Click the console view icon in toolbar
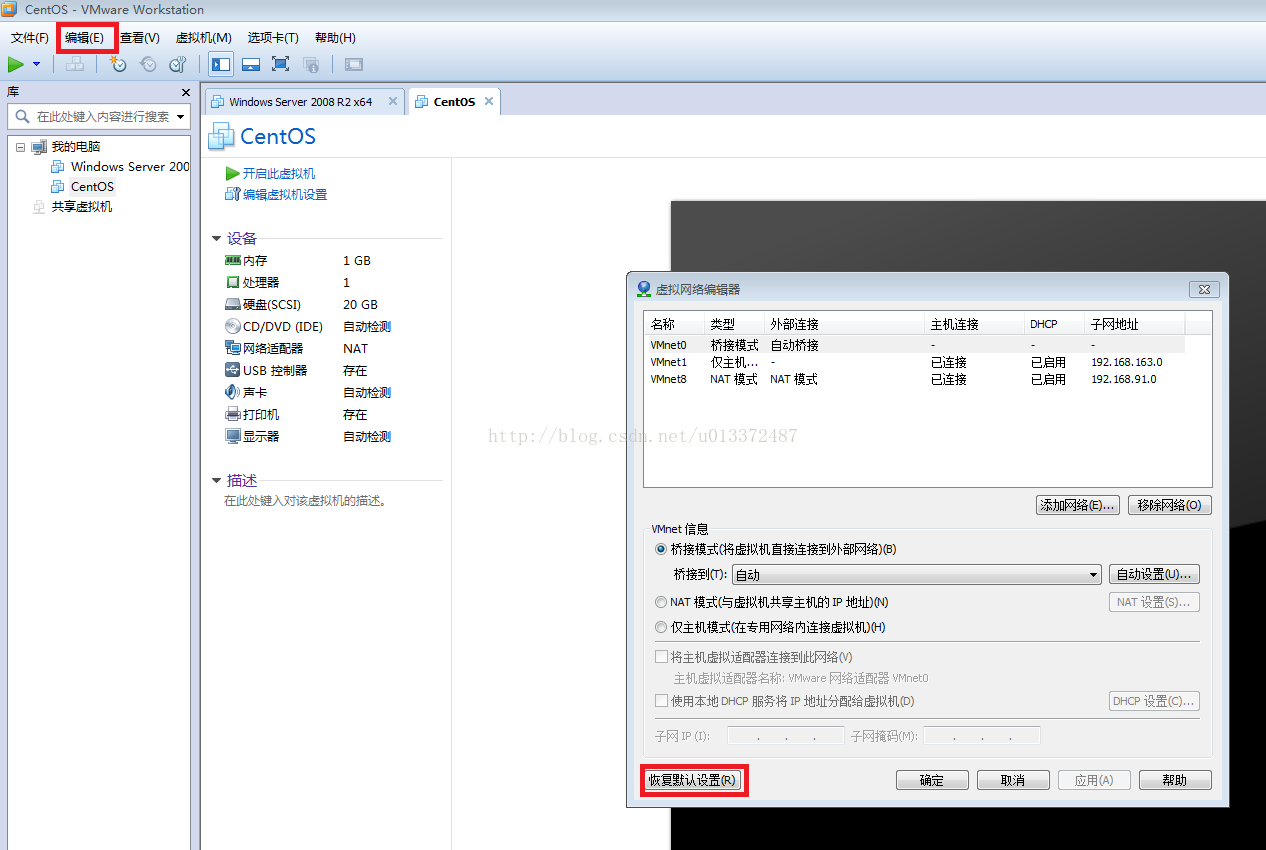Image resolution: width=1266 pixels, height=850 pixels. [x=353, y=64]
